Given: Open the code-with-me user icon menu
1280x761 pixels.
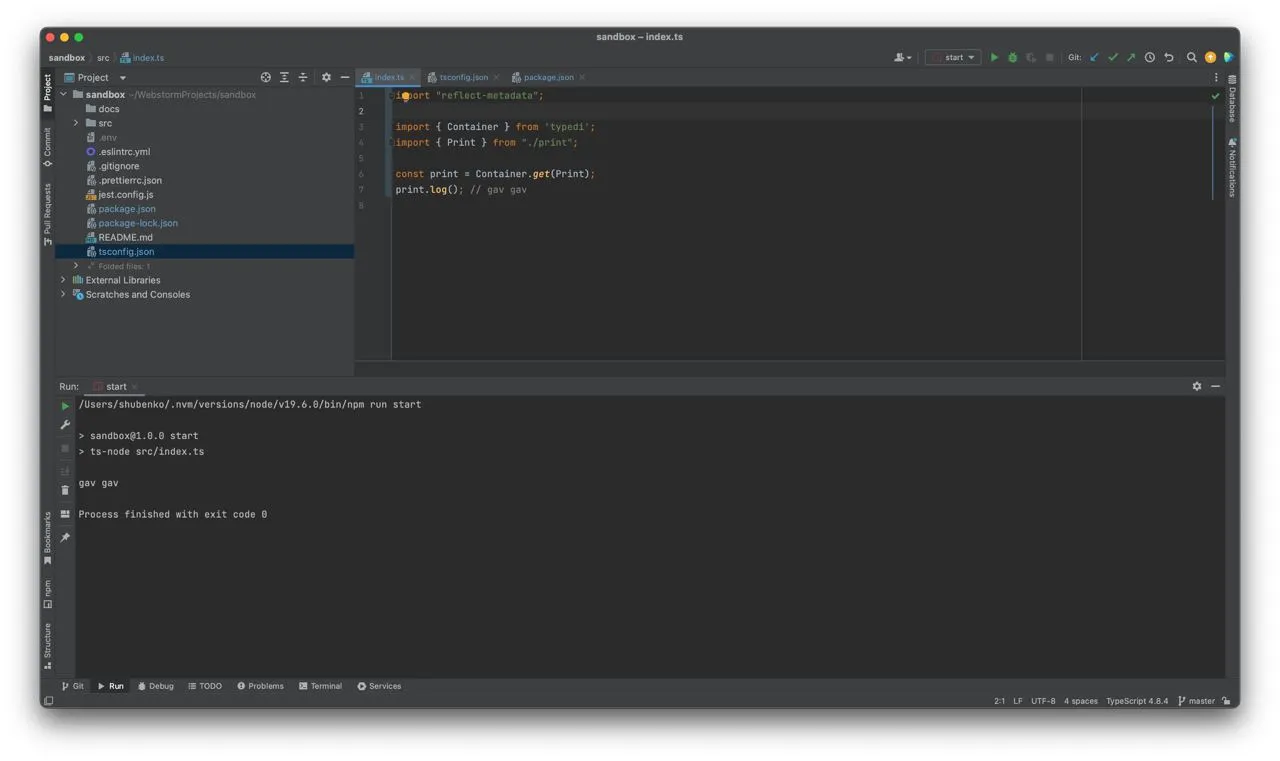Looking at the screenshot, I should [x=902, y=58].
